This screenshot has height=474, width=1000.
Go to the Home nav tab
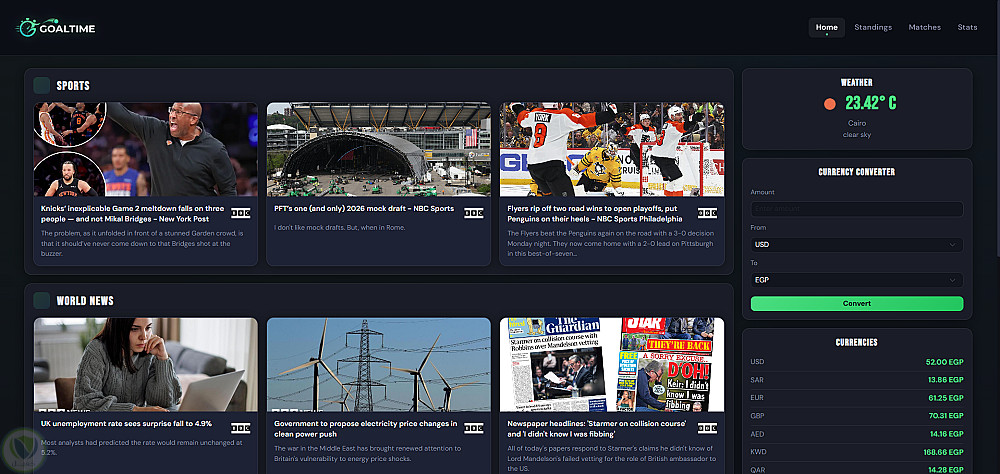(827, 27)
